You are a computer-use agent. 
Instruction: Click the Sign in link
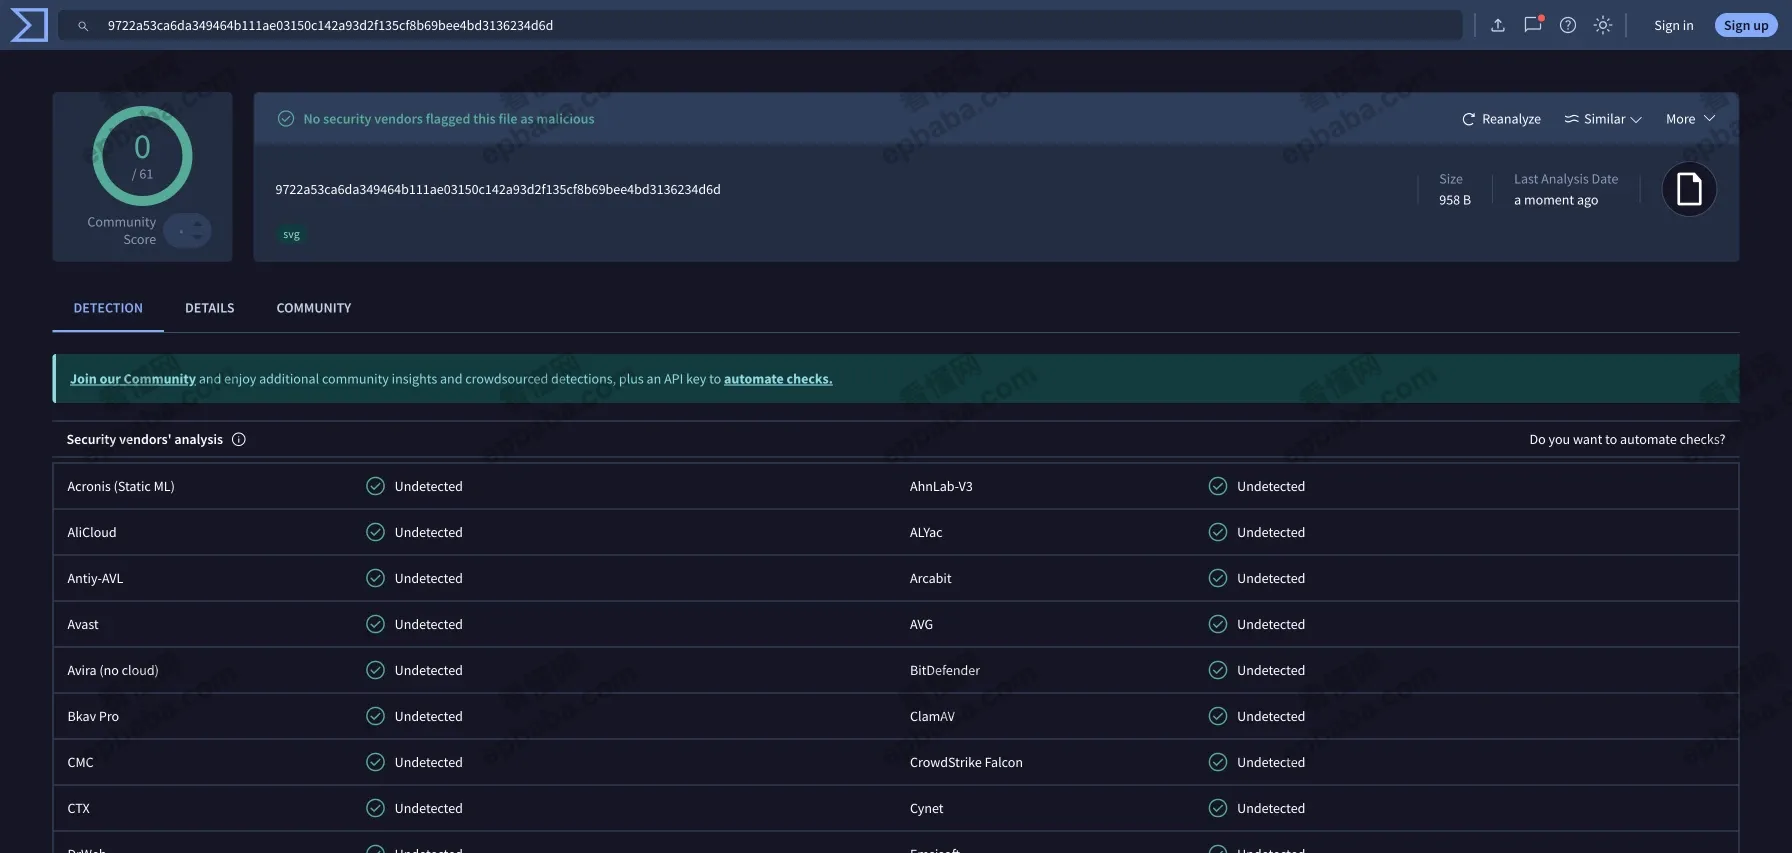1673,25
